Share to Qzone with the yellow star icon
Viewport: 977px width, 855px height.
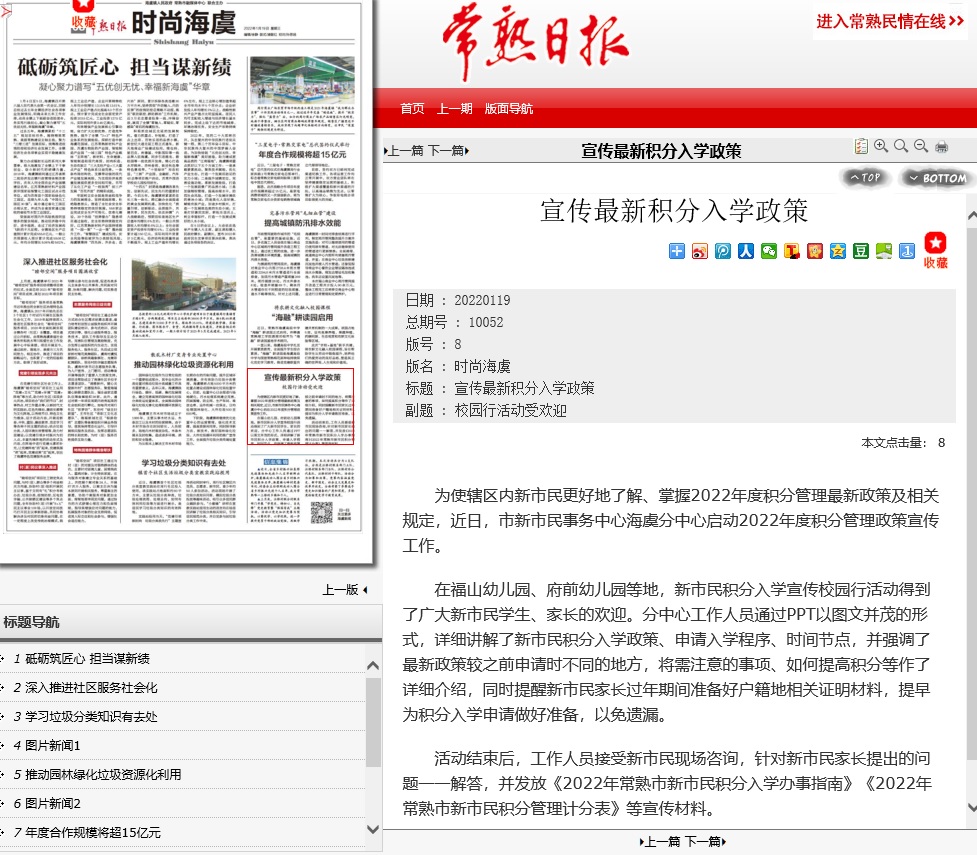click(x=838, y=251)
